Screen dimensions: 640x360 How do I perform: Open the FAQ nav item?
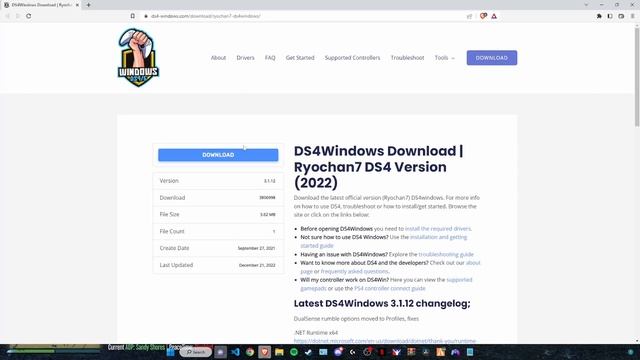click(x=270, y=58)
